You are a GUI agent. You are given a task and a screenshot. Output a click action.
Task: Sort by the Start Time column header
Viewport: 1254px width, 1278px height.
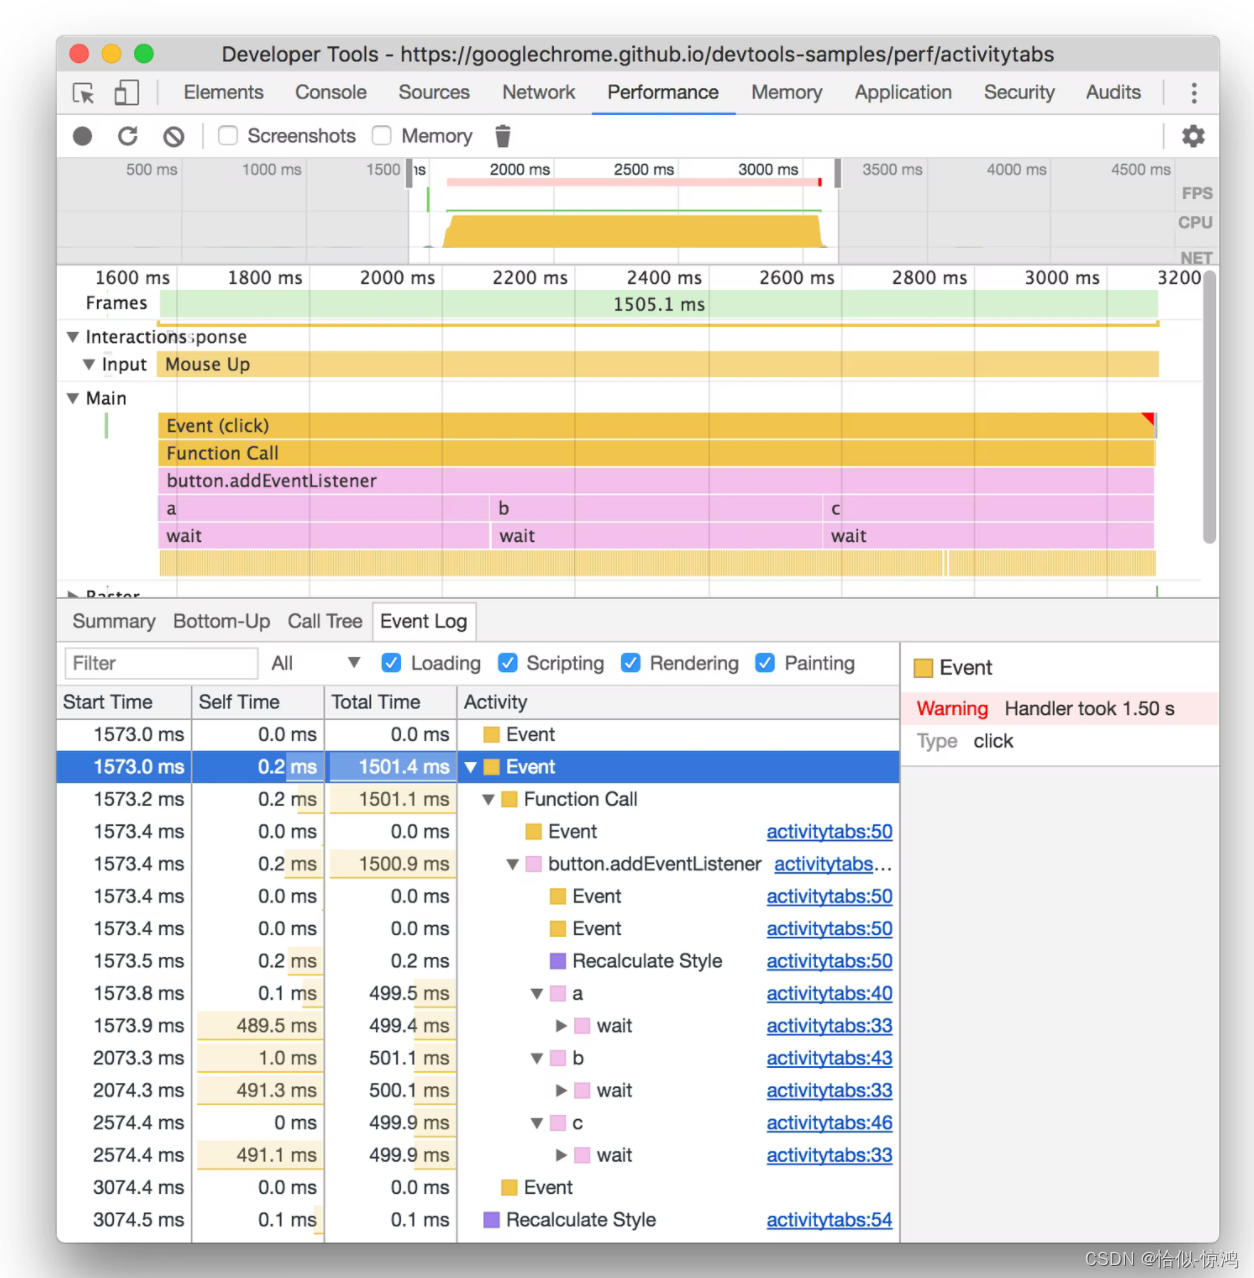pos(124,702)
